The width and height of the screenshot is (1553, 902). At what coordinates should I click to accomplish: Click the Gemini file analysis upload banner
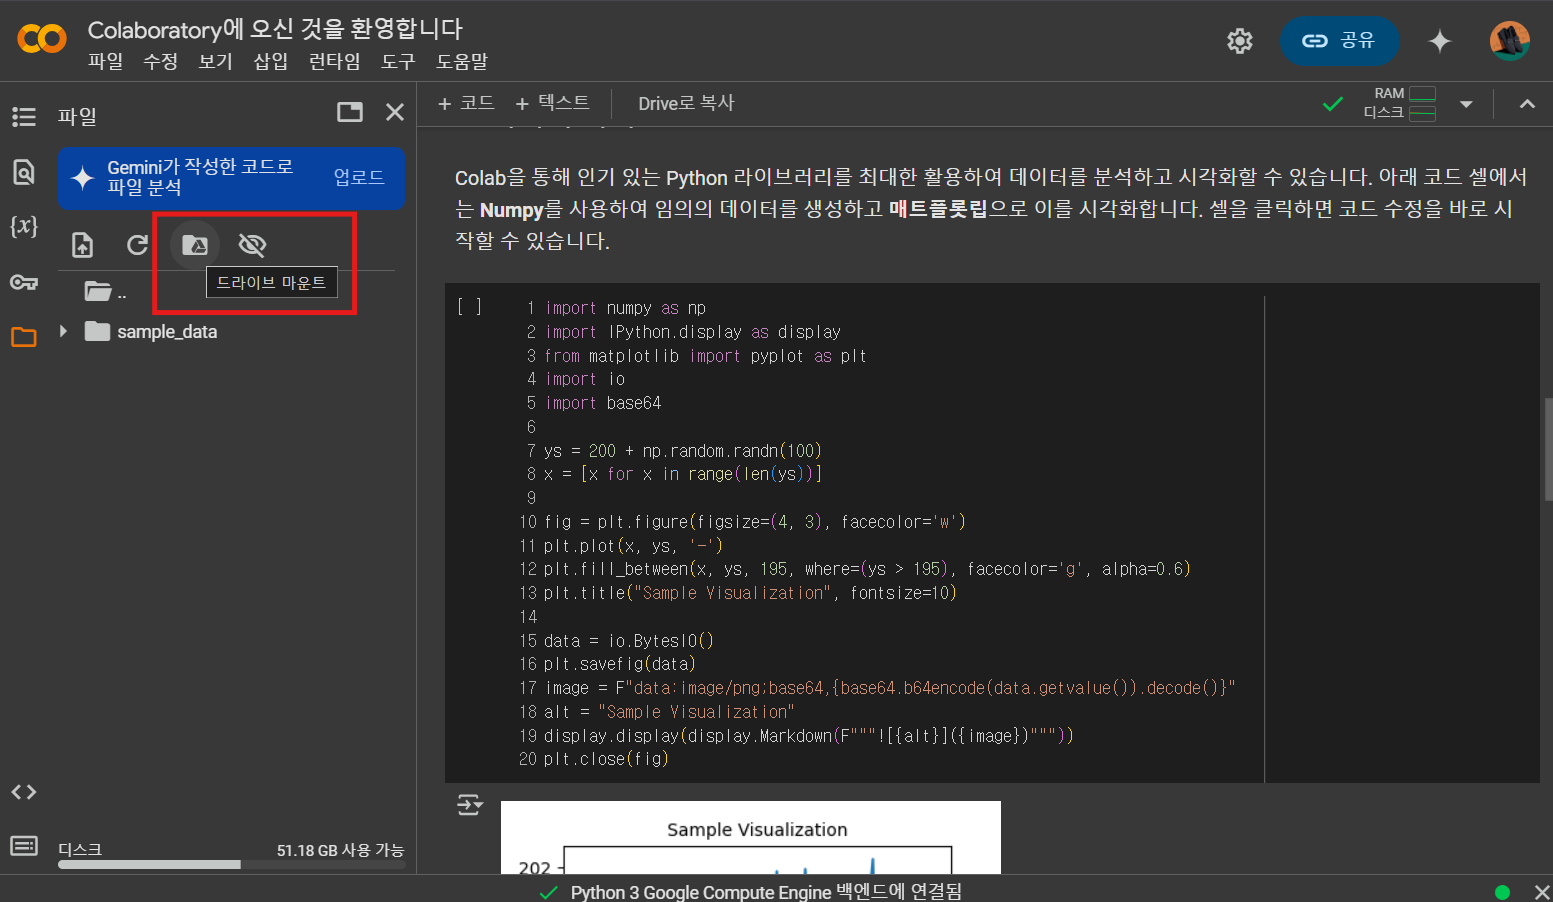[231, 178]
